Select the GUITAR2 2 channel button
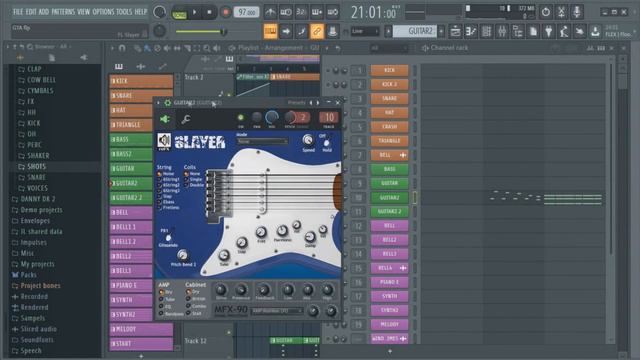This screenshot has width=640, height=360. [x=389, y=211]
